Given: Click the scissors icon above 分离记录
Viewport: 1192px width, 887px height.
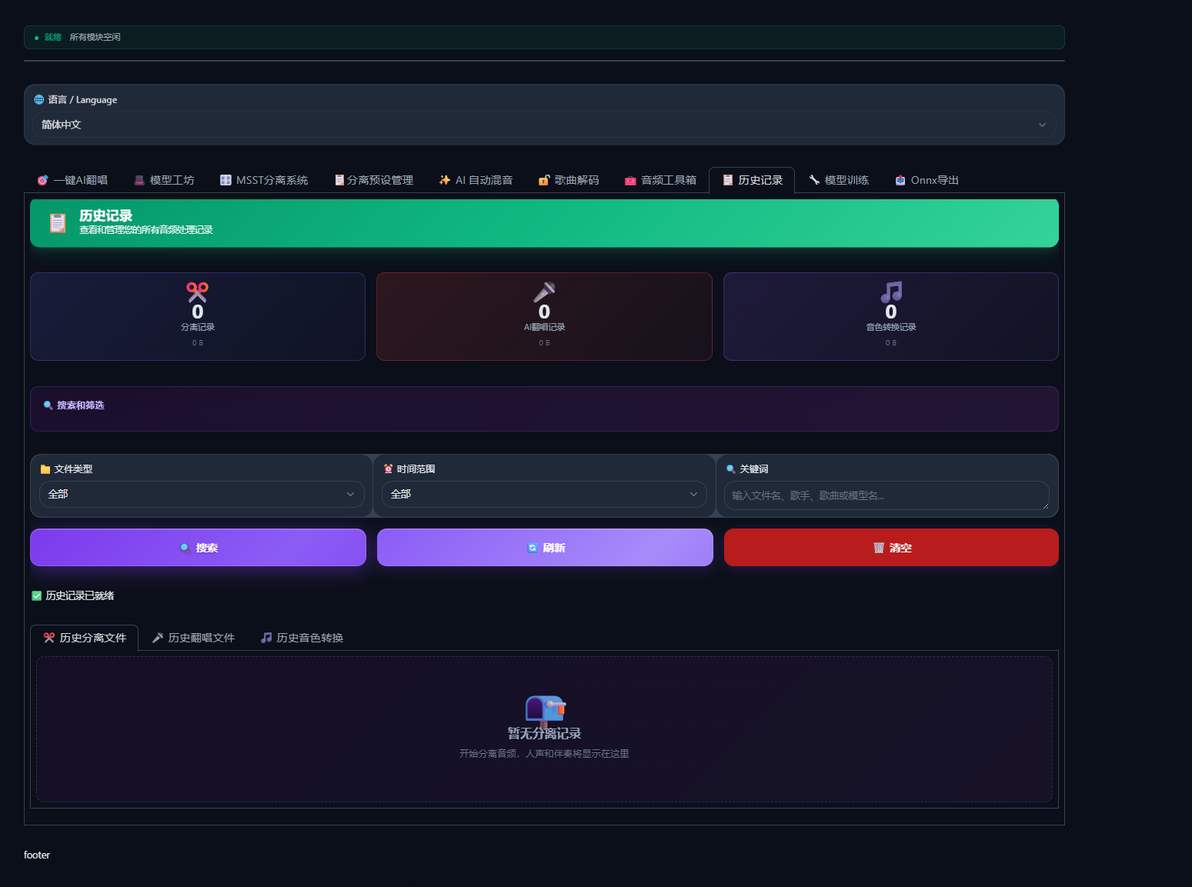Looking at the screenshot, I should pyautogui.click(x=197, y=291).
